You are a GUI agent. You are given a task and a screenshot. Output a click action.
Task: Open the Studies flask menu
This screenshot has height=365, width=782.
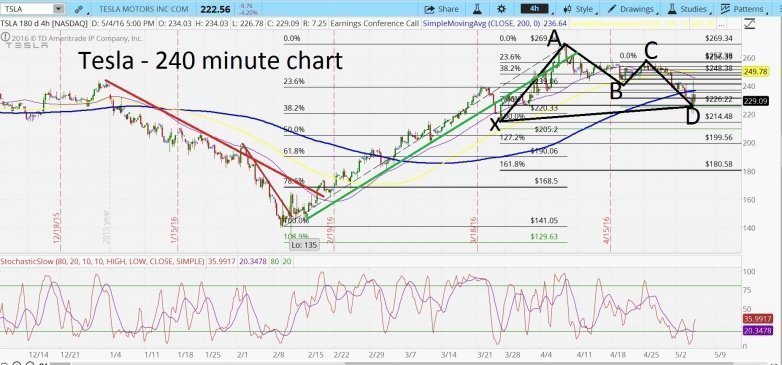click(687, 9)
